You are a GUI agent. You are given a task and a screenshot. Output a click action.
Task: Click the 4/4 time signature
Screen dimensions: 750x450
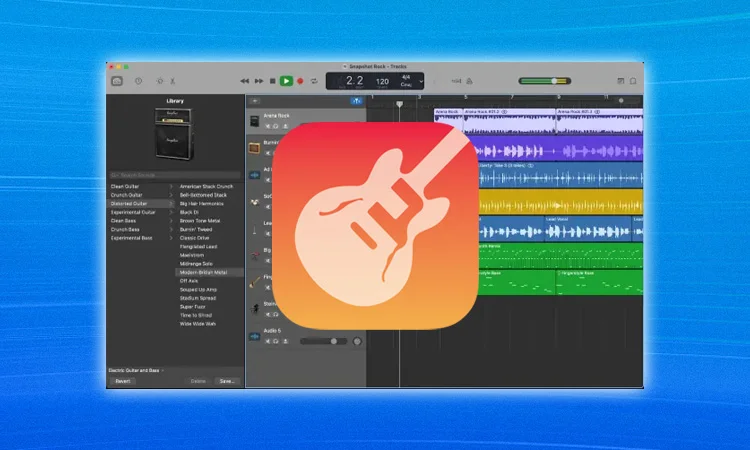click(406, 77)
